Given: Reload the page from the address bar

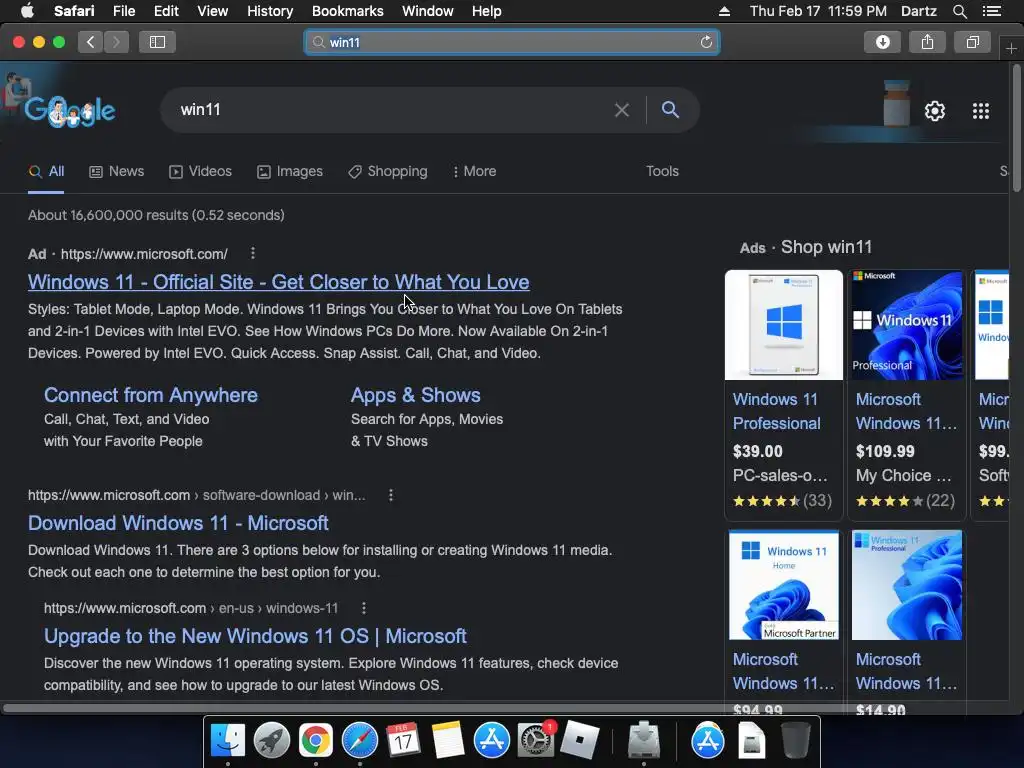Looking at the screenshot, I should pyautogui.click(x=706, y=42).
